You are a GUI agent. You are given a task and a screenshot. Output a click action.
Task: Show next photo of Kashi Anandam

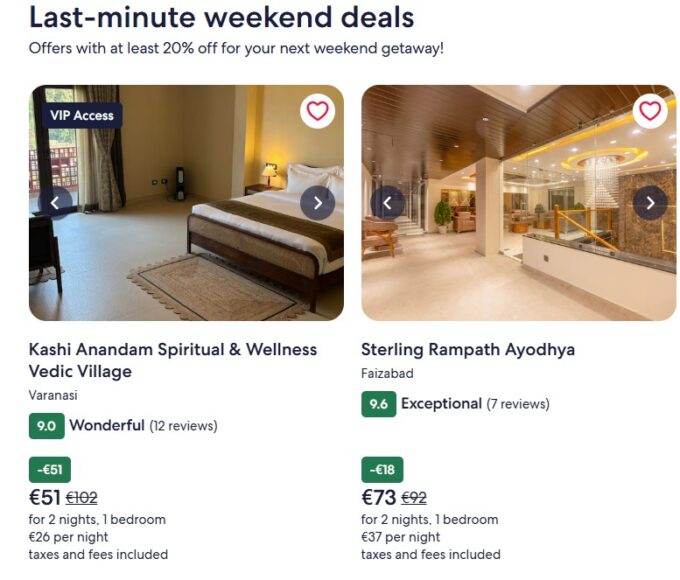tap(317, 203)
